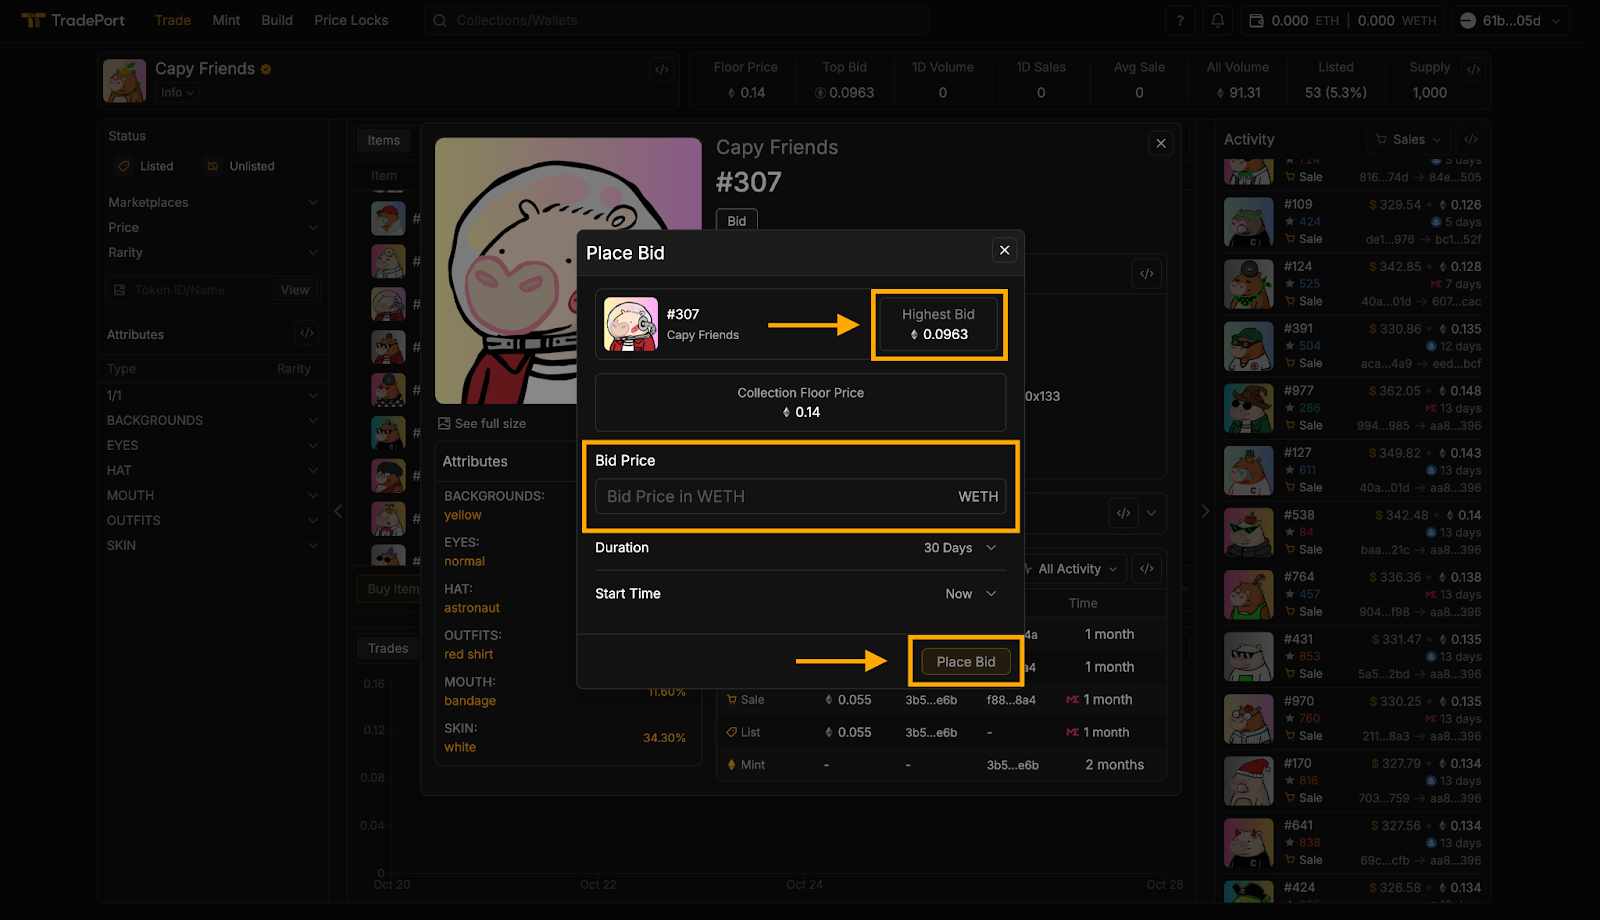Open the Mint menu
Image resolution: width=1600 pixels, height=920 pixels.
[226, 20]
